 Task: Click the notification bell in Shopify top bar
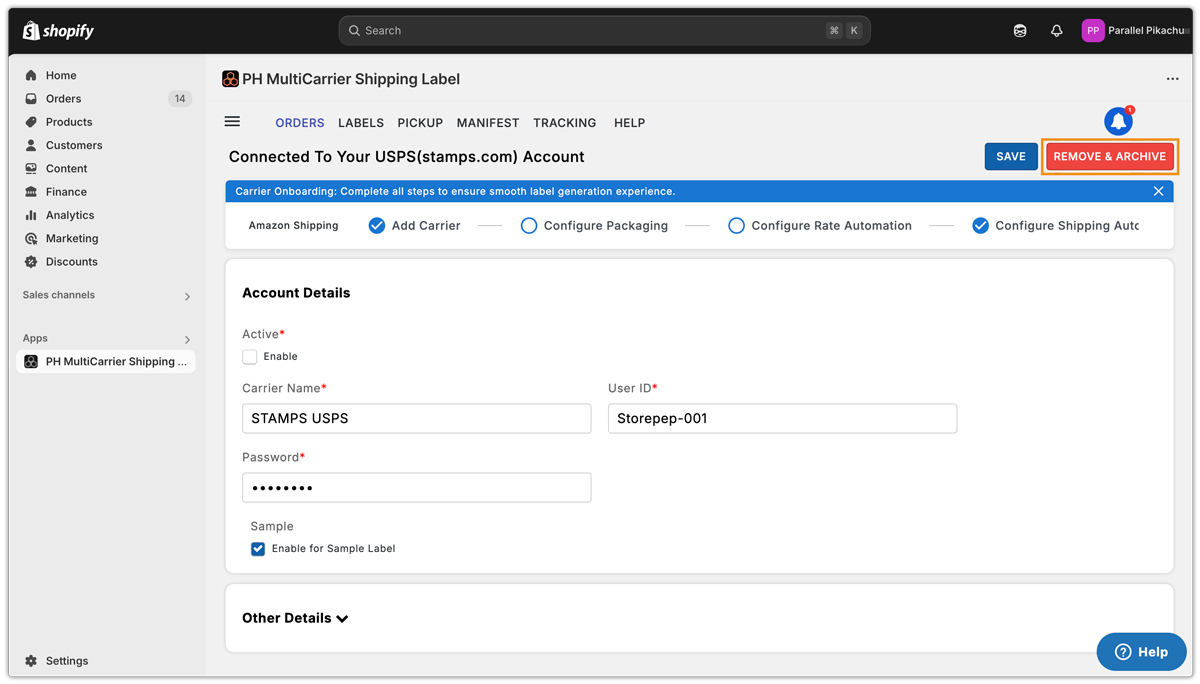click(1056, 31)
